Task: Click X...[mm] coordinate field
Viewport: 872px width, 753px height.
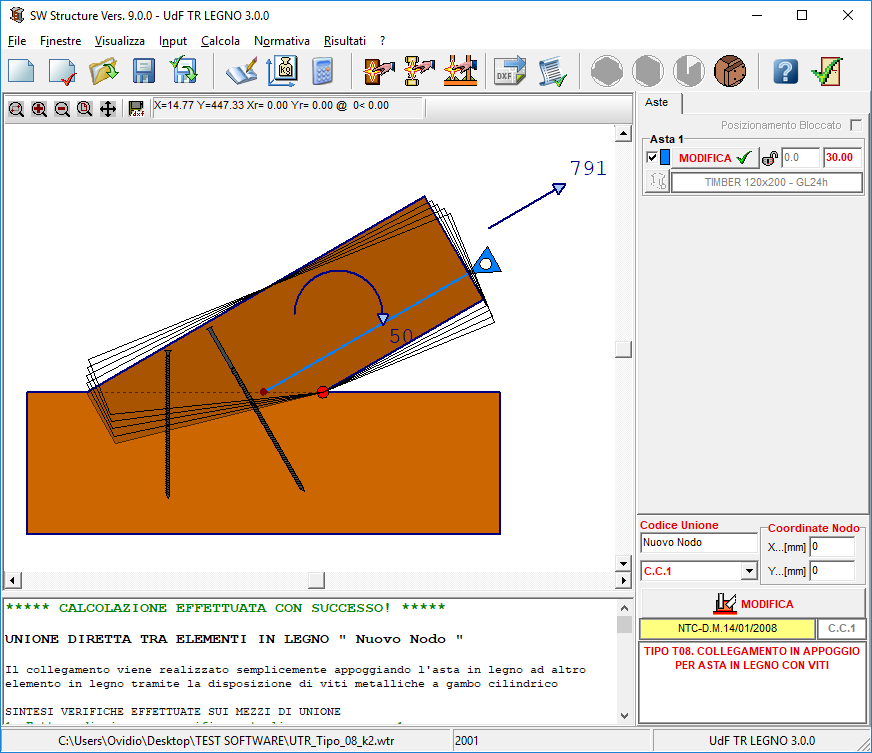Action: [832, 547]
